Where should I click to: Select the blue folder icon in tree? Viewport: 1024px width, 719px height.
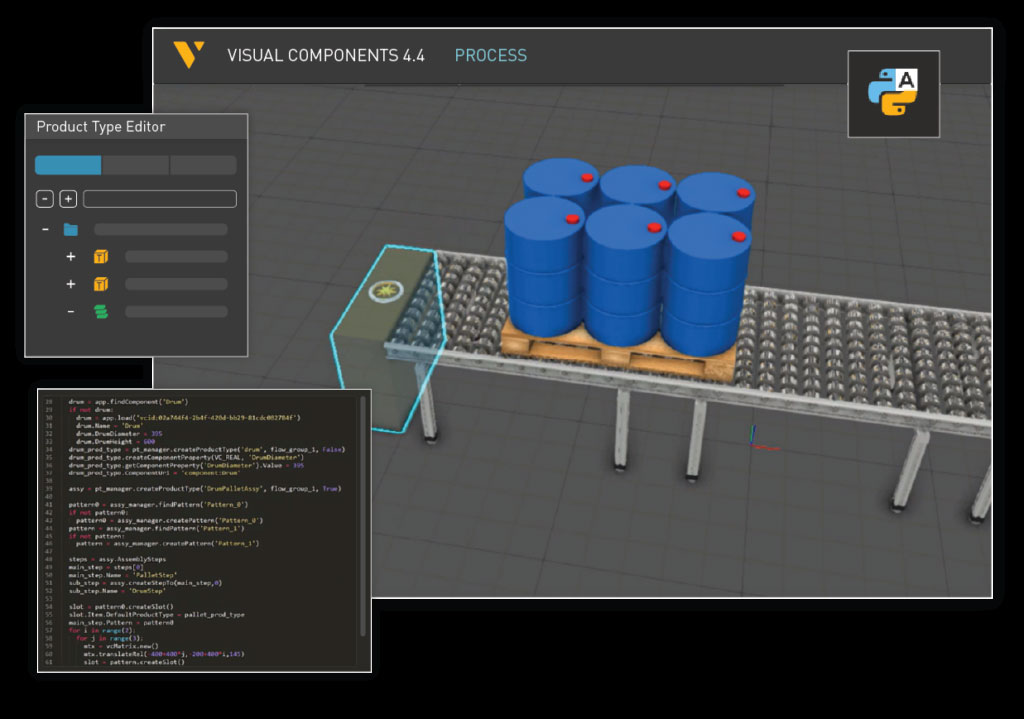(71, 229)
